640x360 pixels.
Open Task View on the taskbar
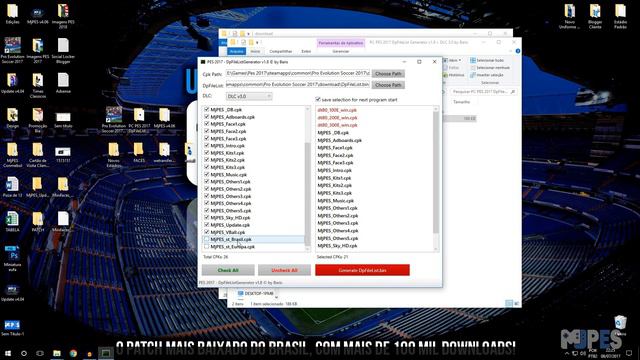click(40, 353)
